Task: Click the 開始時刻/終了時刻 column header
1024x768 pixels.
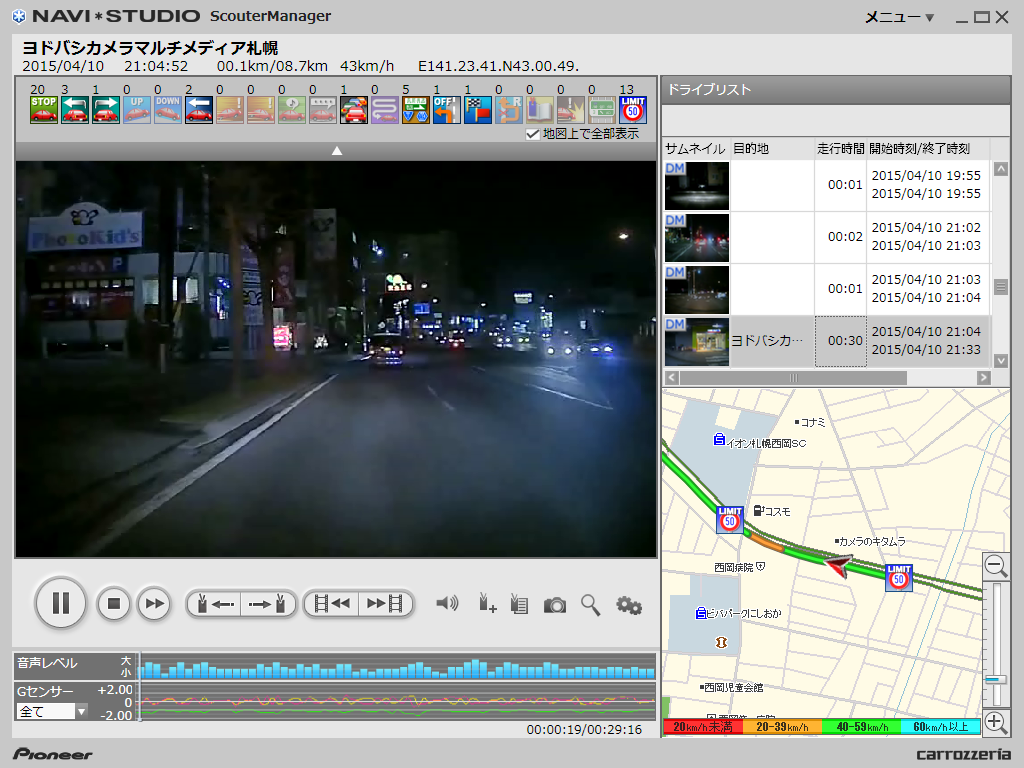Action: [x=919, y=148]
